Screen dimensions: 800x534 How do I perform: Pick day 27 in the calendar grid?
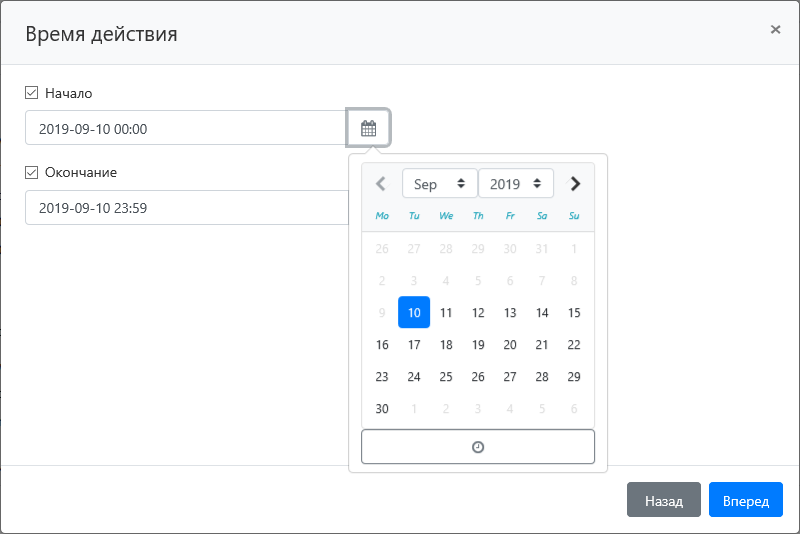pos(510,377)
